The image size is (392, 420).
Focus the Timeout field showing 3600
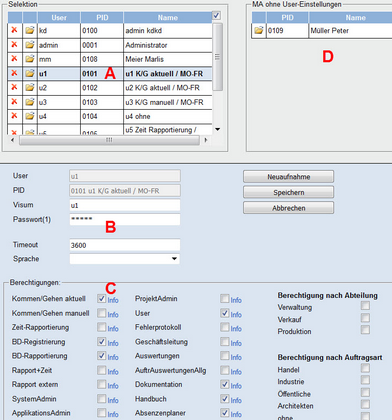coord(125,245)
